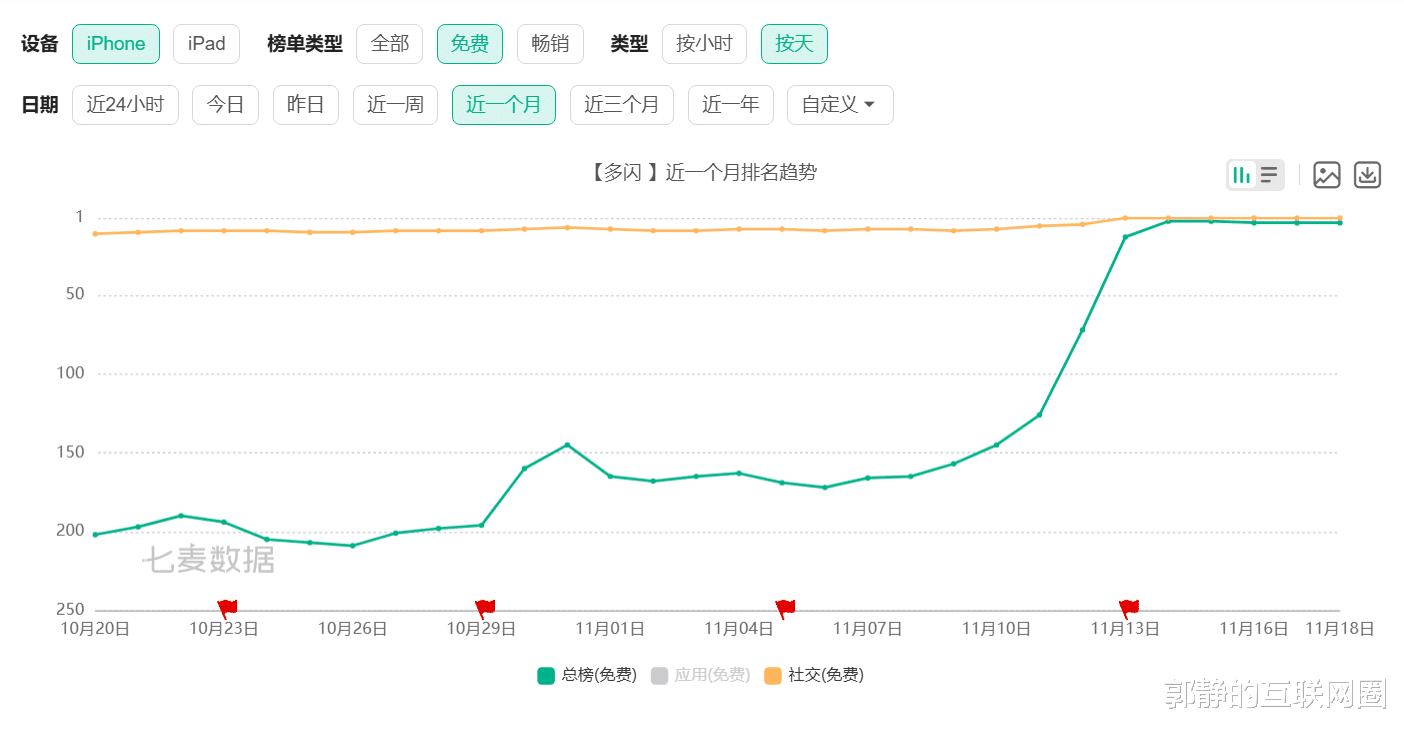Select iPad device tab
The width and height of the screenshot is (1404, 730).
click(206, 44)
